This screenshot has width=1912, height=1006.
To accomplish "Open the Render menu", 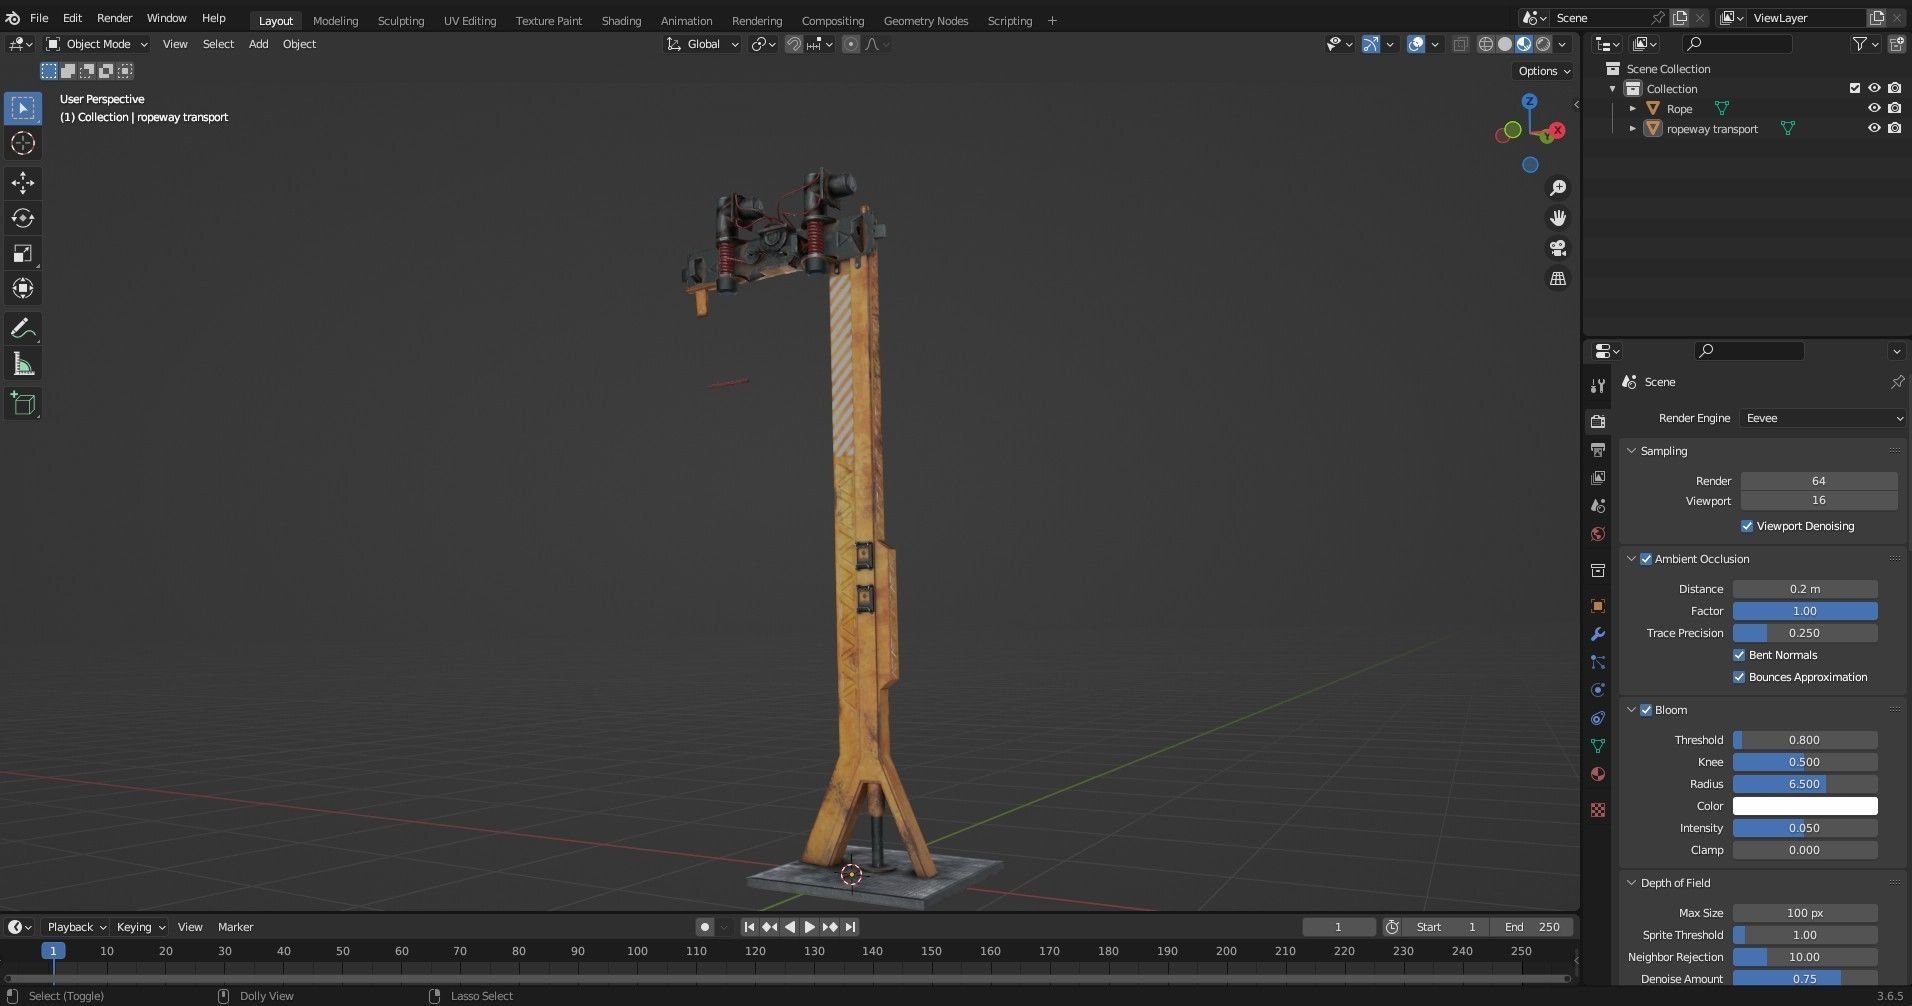I will click(114, 18).
